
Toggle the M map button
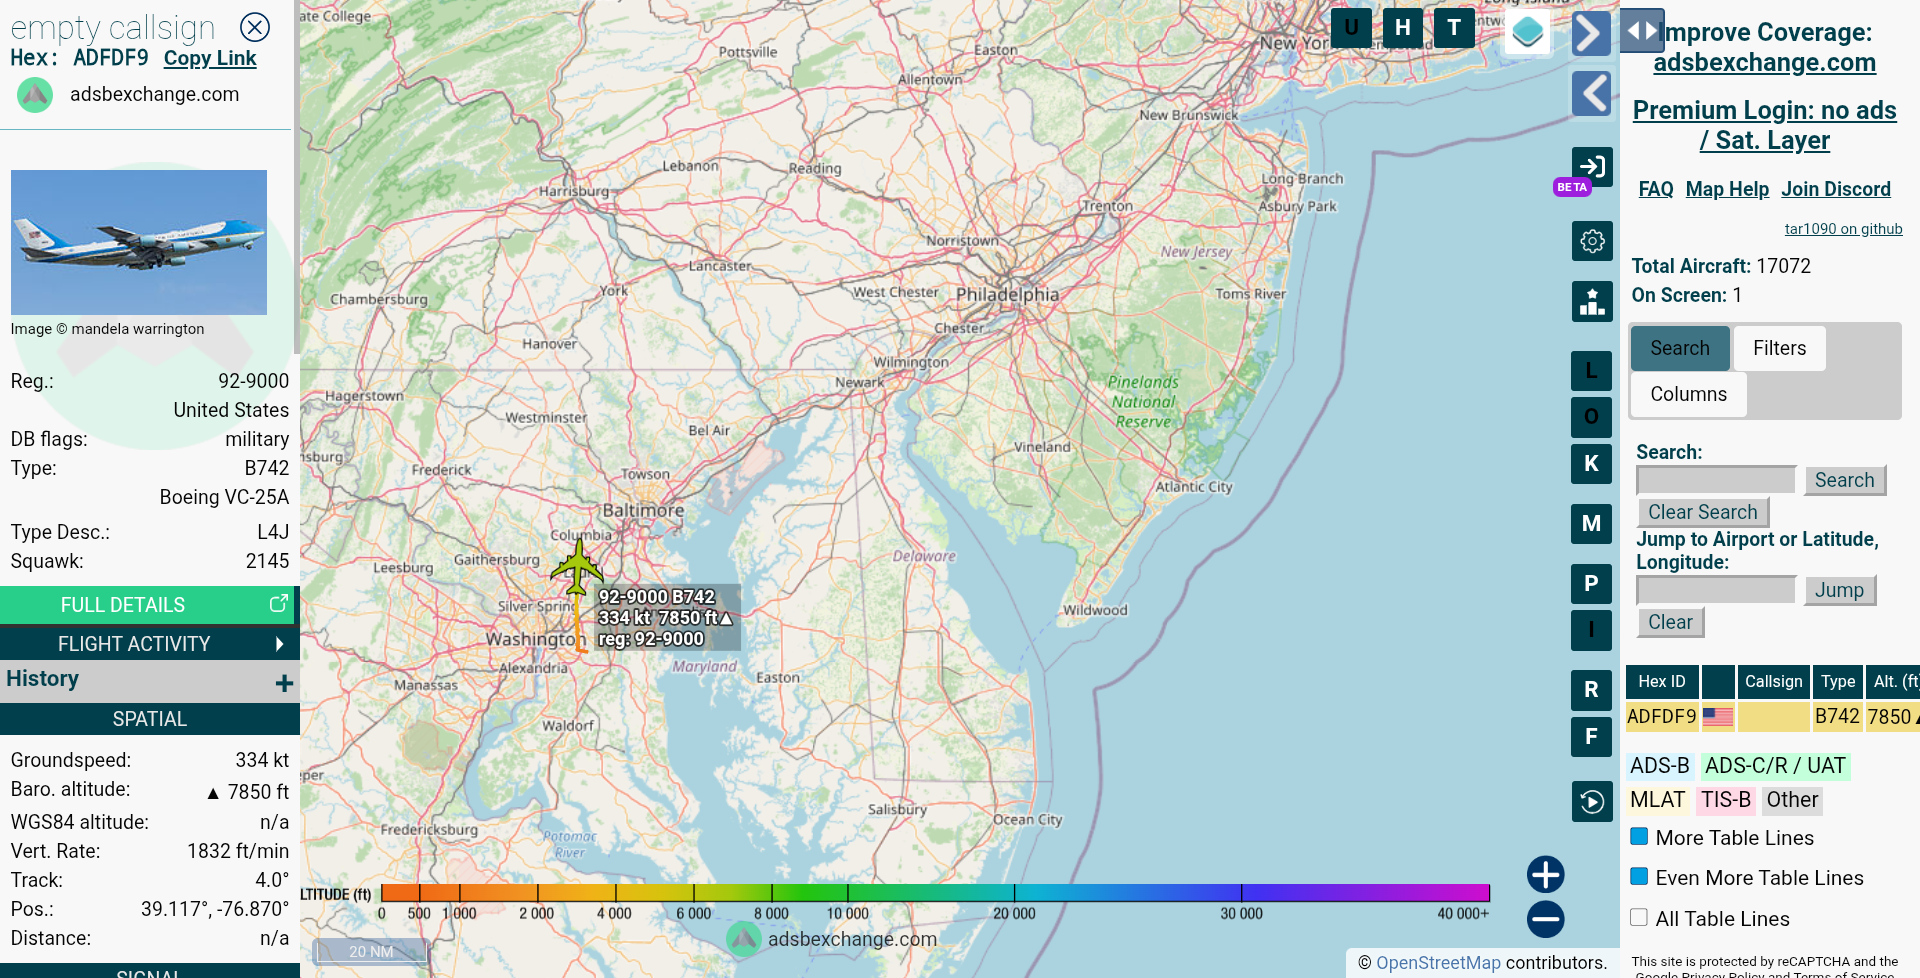[x=1591, y=524]
